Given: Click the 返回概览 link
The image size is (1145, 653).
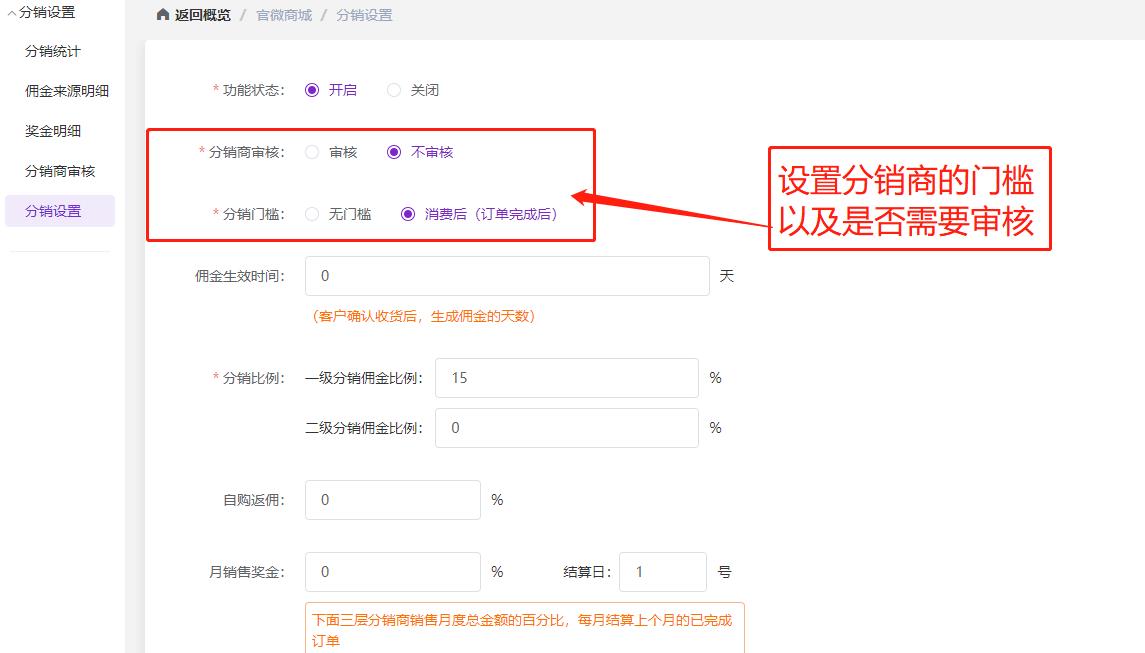Looking at the screenshot, I should (200, 15).
